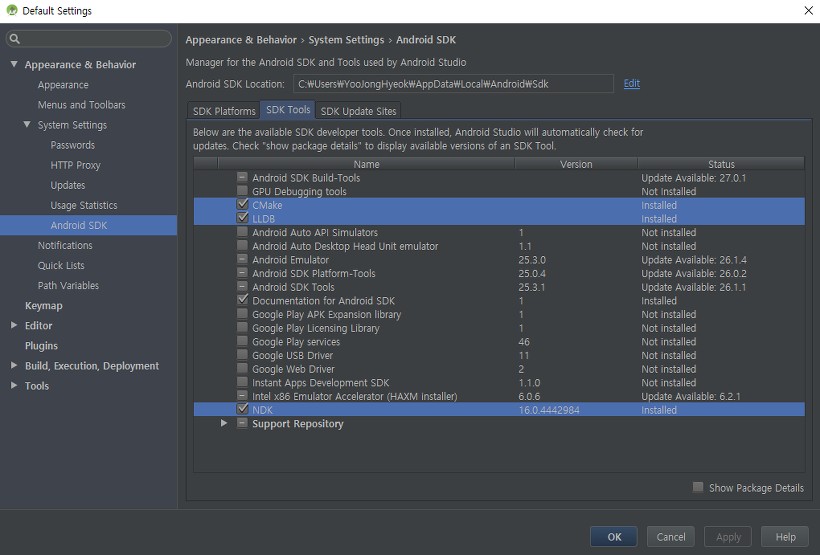Click the search magnifier icon in settings
The width and height of the screenshot is (820, 555).
click(15, 39)
